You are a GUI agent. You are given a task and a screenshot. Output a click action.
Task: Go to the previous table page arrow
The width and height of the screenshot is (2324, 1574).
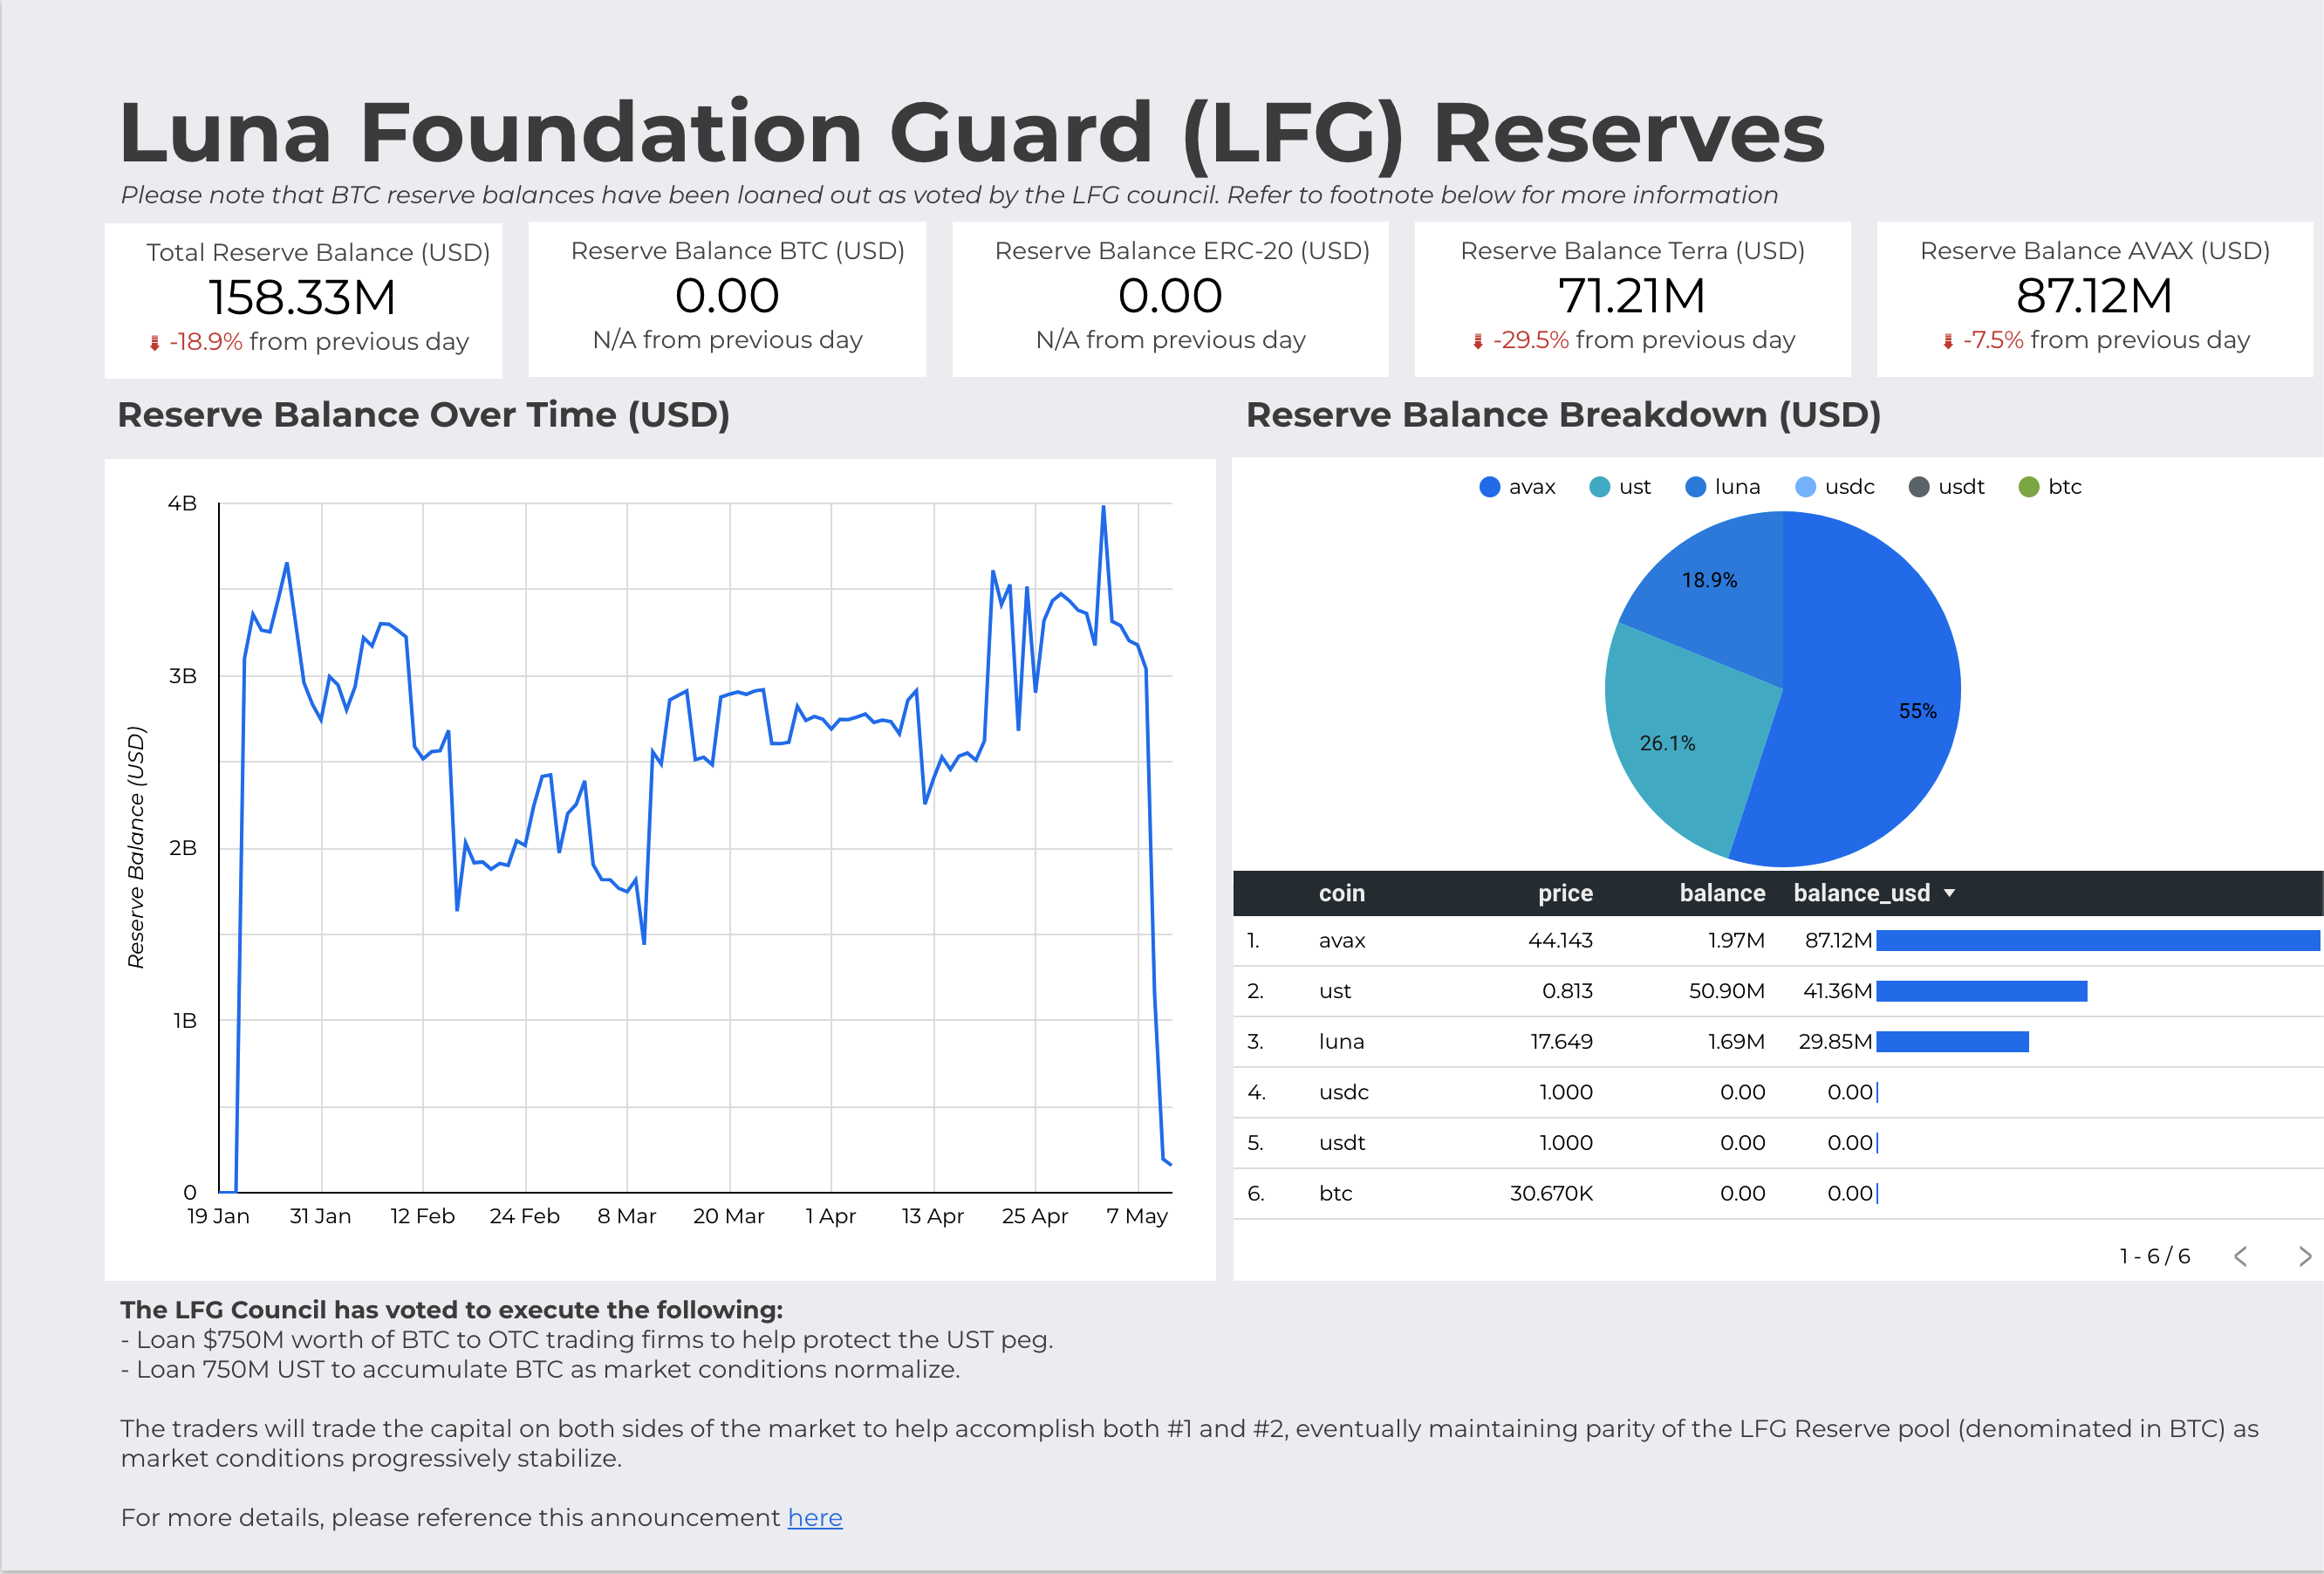(x=2240, y=1256)
